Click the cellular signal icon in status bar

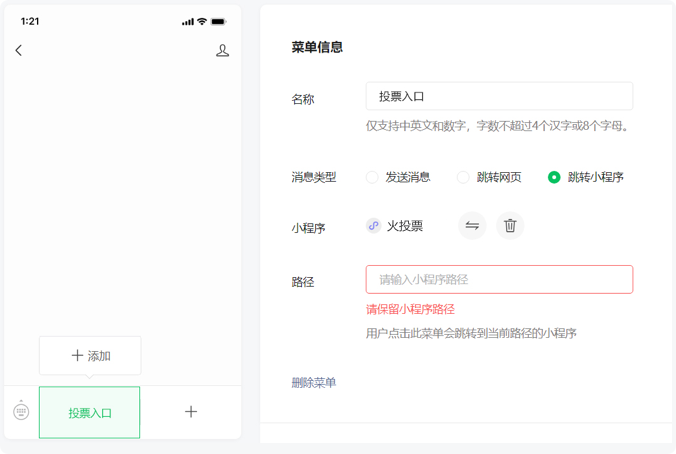[x=187, y=21]
